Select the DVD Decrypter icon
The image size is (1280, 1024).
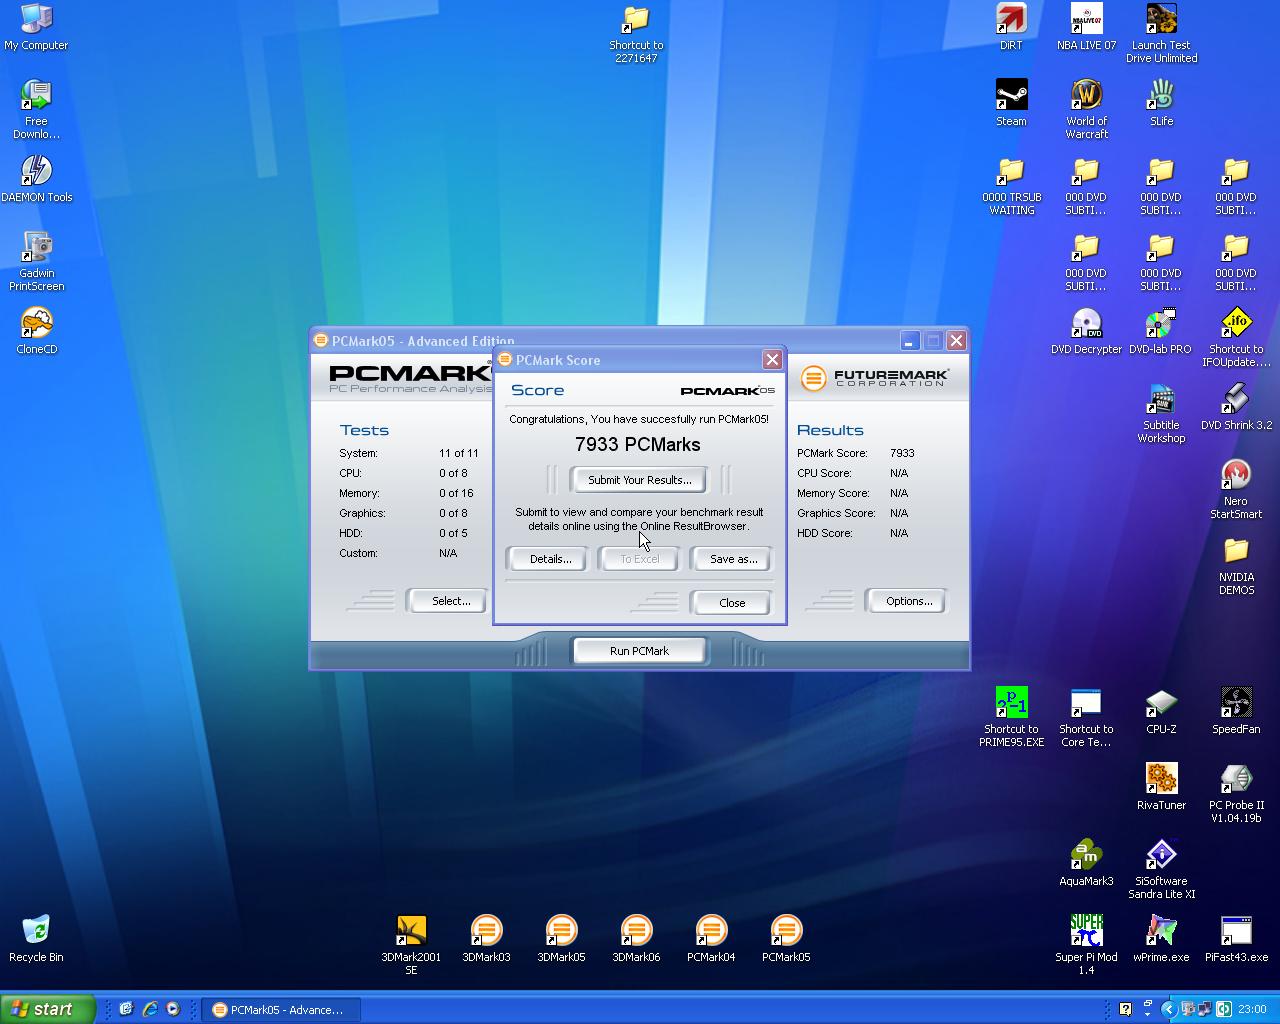(x=1086, y=331)
